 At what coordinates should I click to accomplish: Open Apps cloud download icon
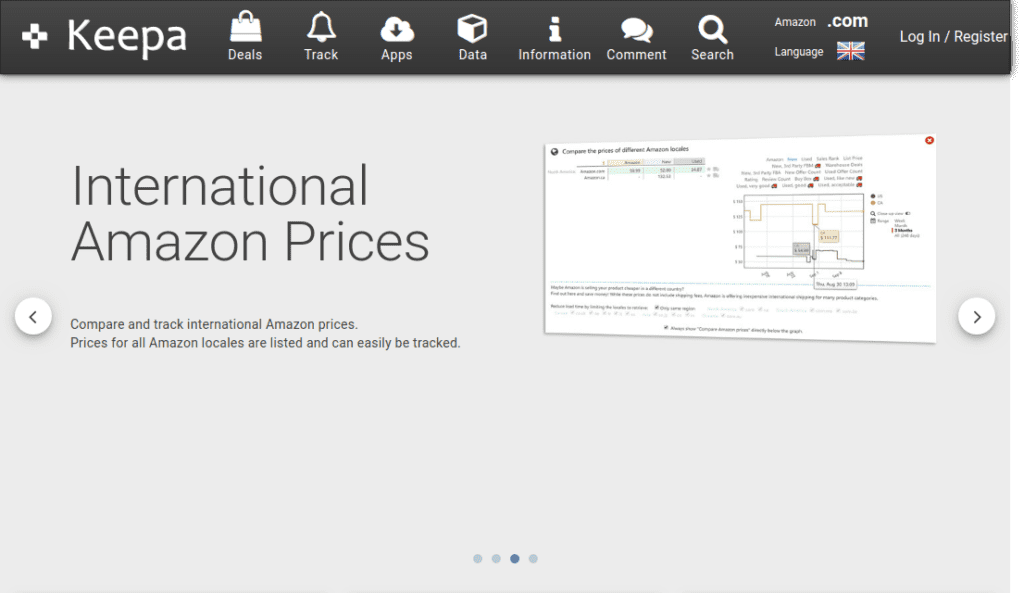click(x=397, y=28)
